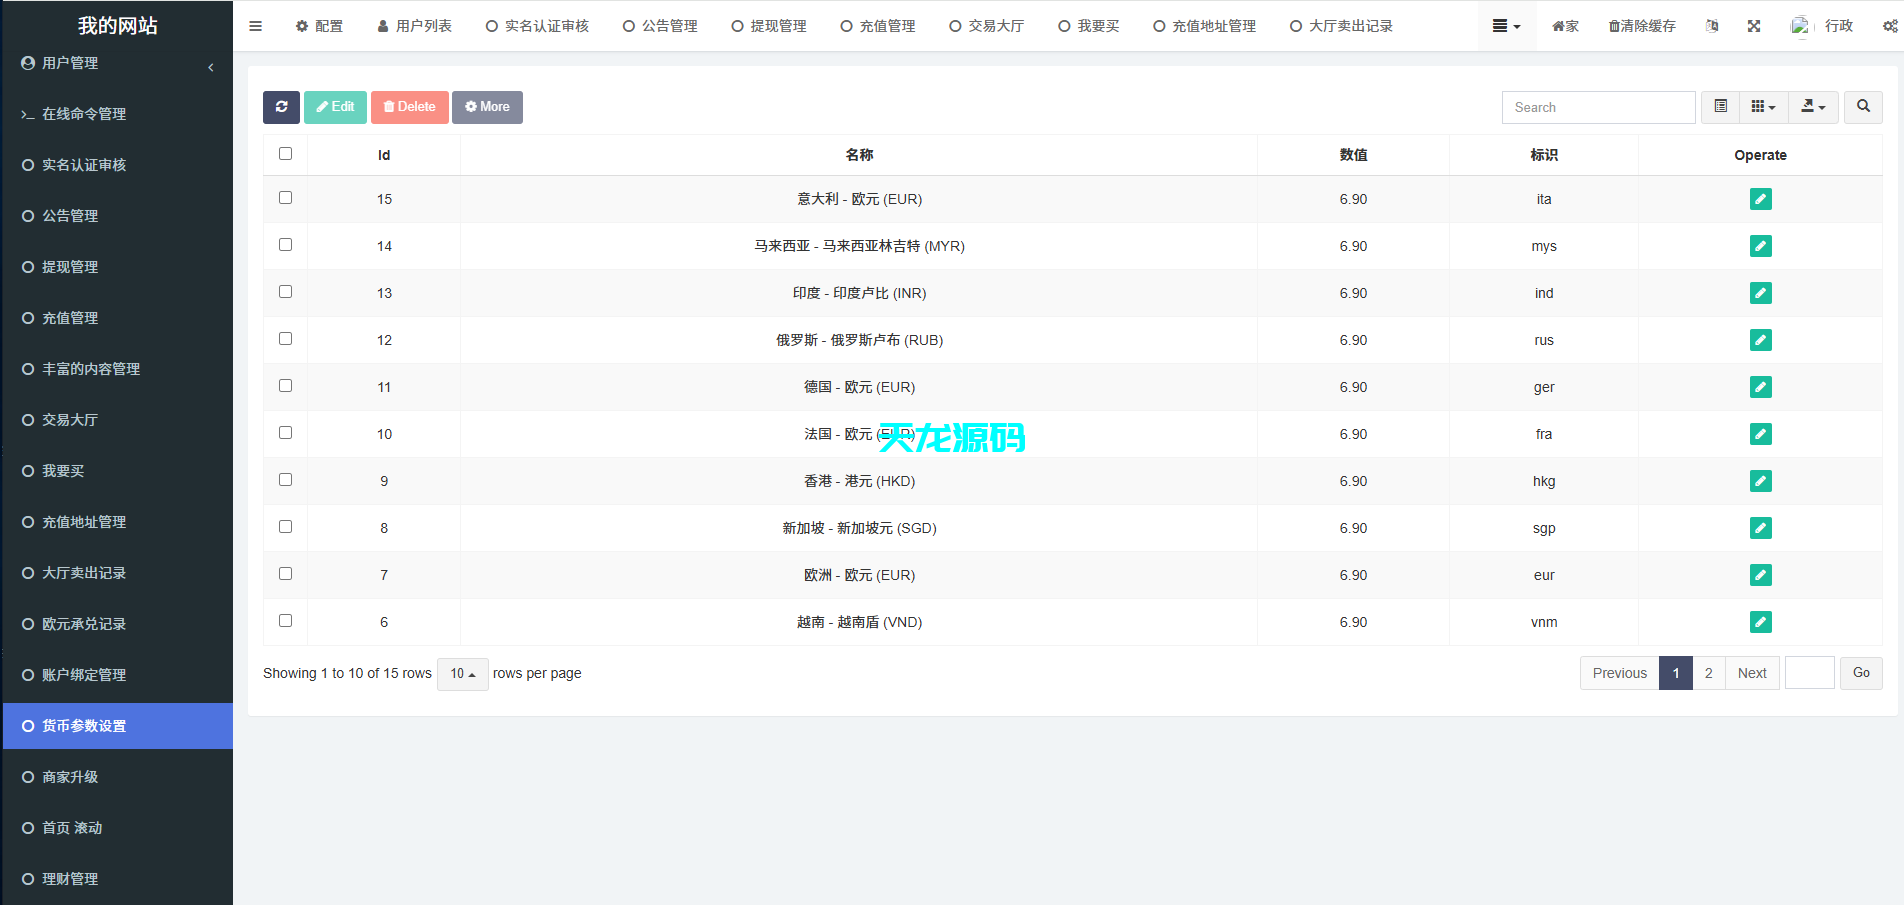1904x905 pixels.
Task: Select the checkbox next to 德国 - 欧元
Action: [x=285, y=385]
